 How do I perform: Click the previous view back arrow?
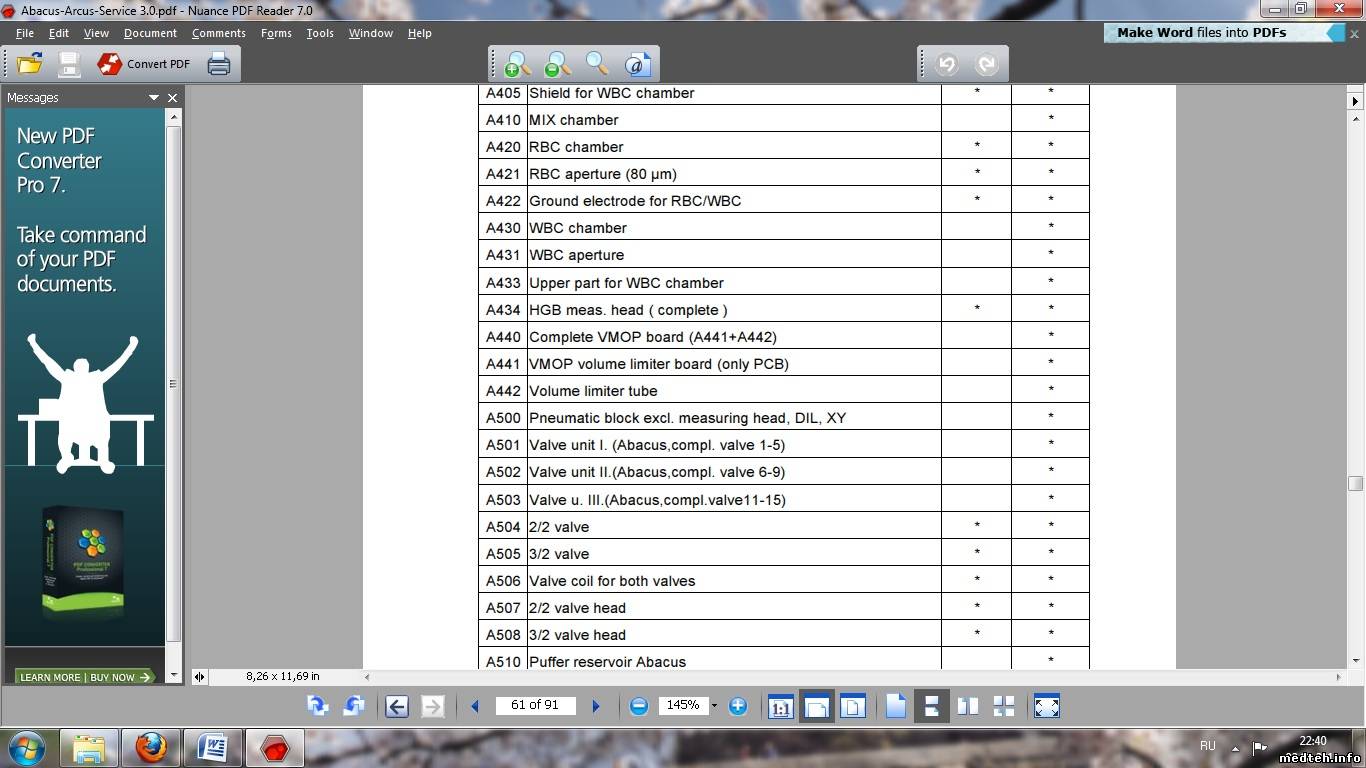397,706
